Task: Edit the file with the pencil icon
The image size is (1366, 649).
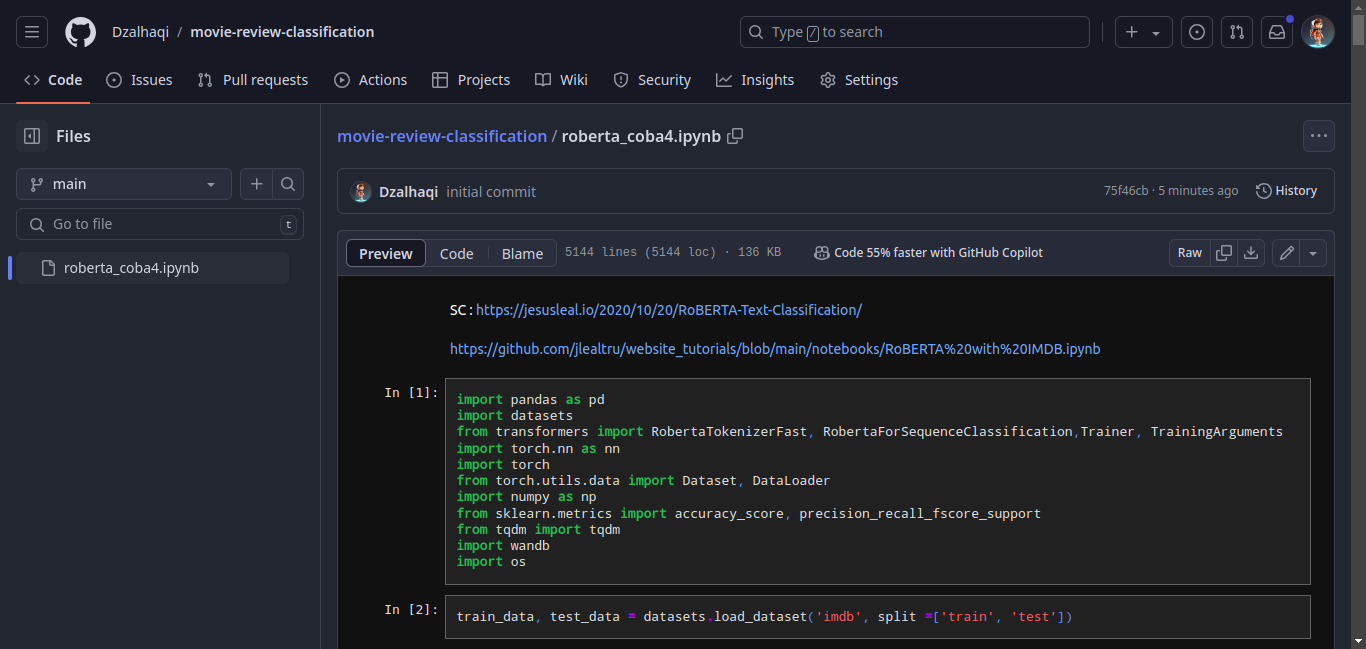Action: coord(1286,252)
